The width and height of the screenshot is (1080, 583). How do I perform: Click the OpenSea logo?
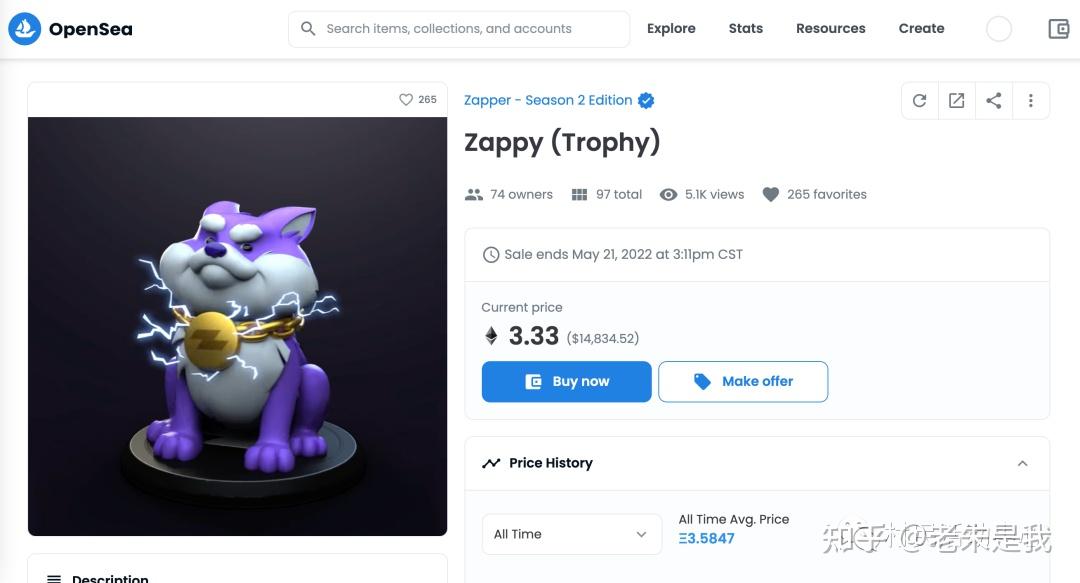pyautogui.click(x=68, y=28)
